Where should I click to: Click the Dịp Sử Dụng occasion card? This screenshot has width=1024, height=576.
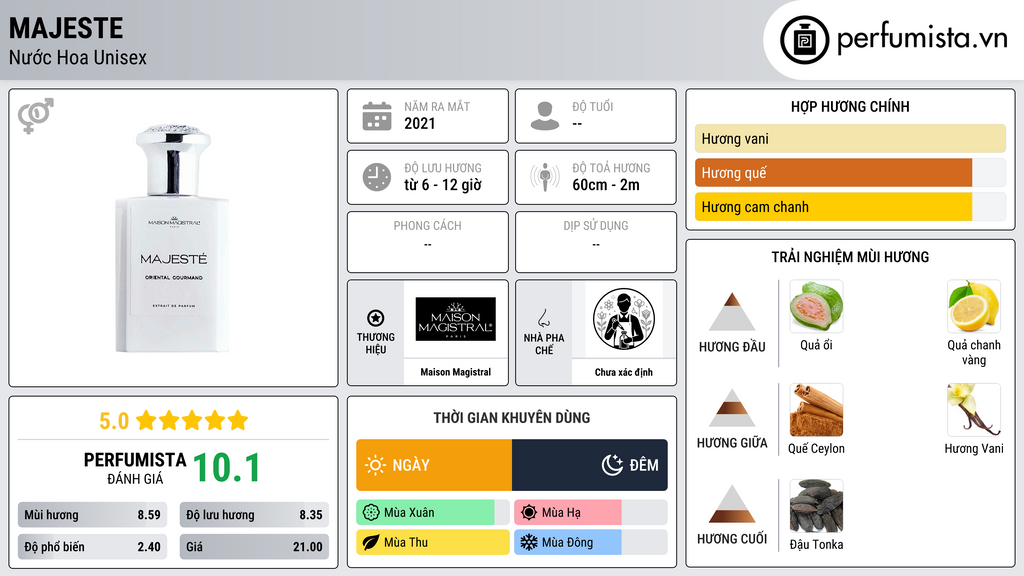point(596,242)
